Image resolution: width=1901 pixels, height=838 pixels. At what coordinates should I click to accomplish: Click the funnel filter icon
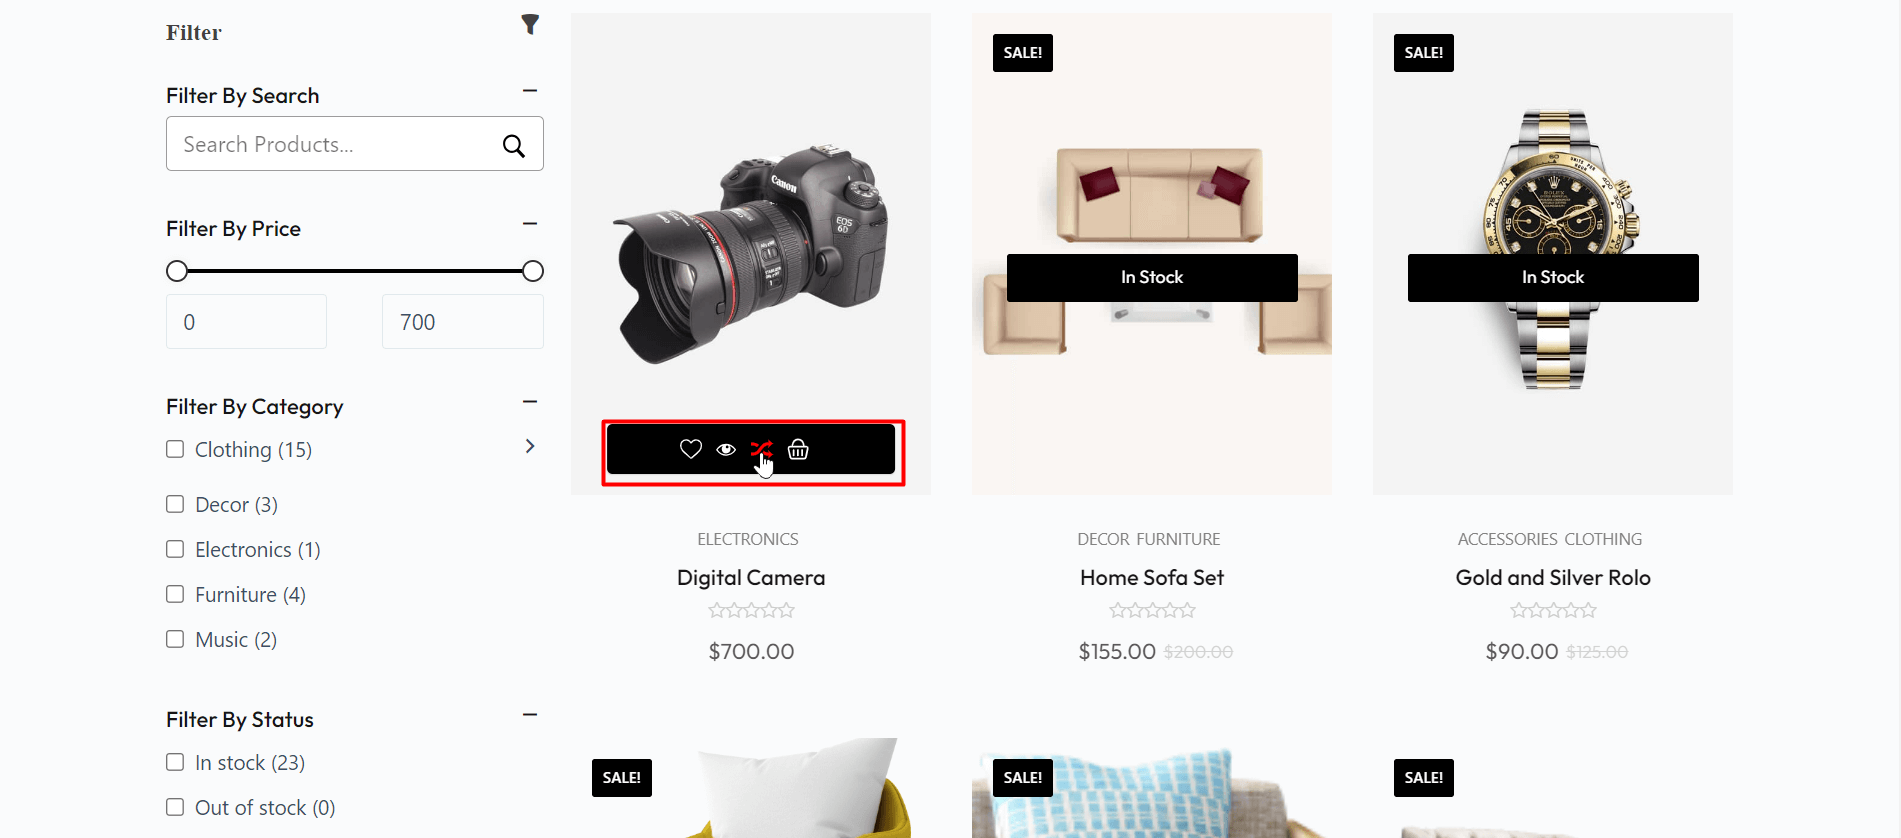(530, 25)
